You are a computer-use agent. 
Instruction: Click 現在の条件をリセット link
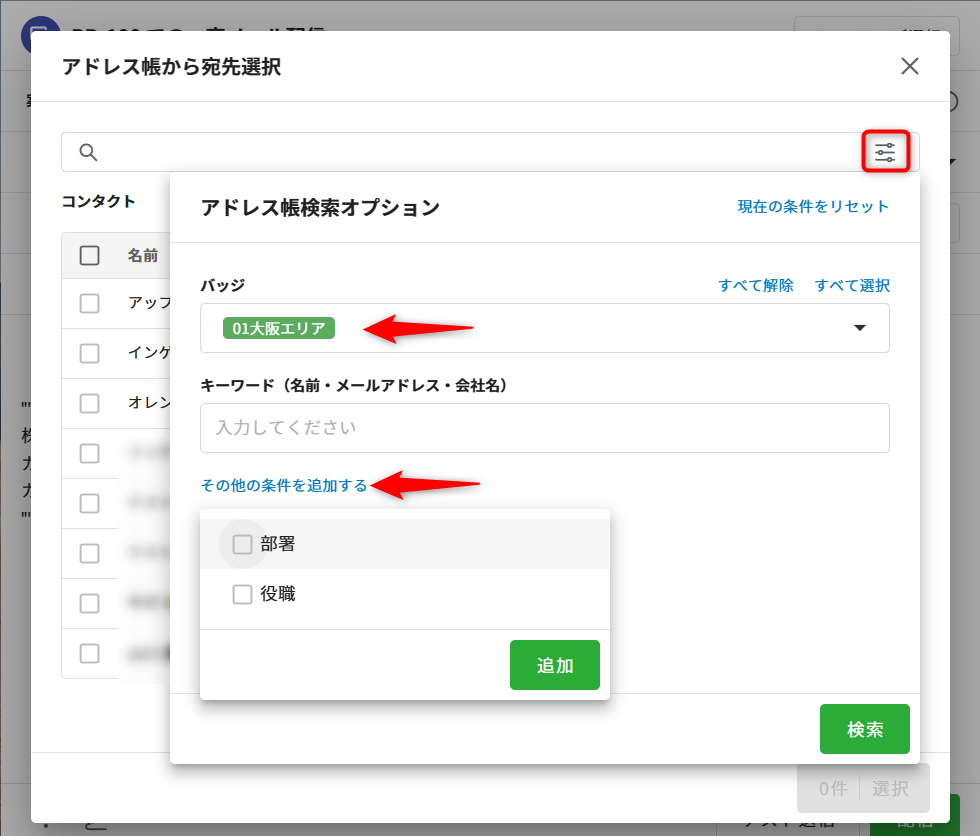pos(812,206)
